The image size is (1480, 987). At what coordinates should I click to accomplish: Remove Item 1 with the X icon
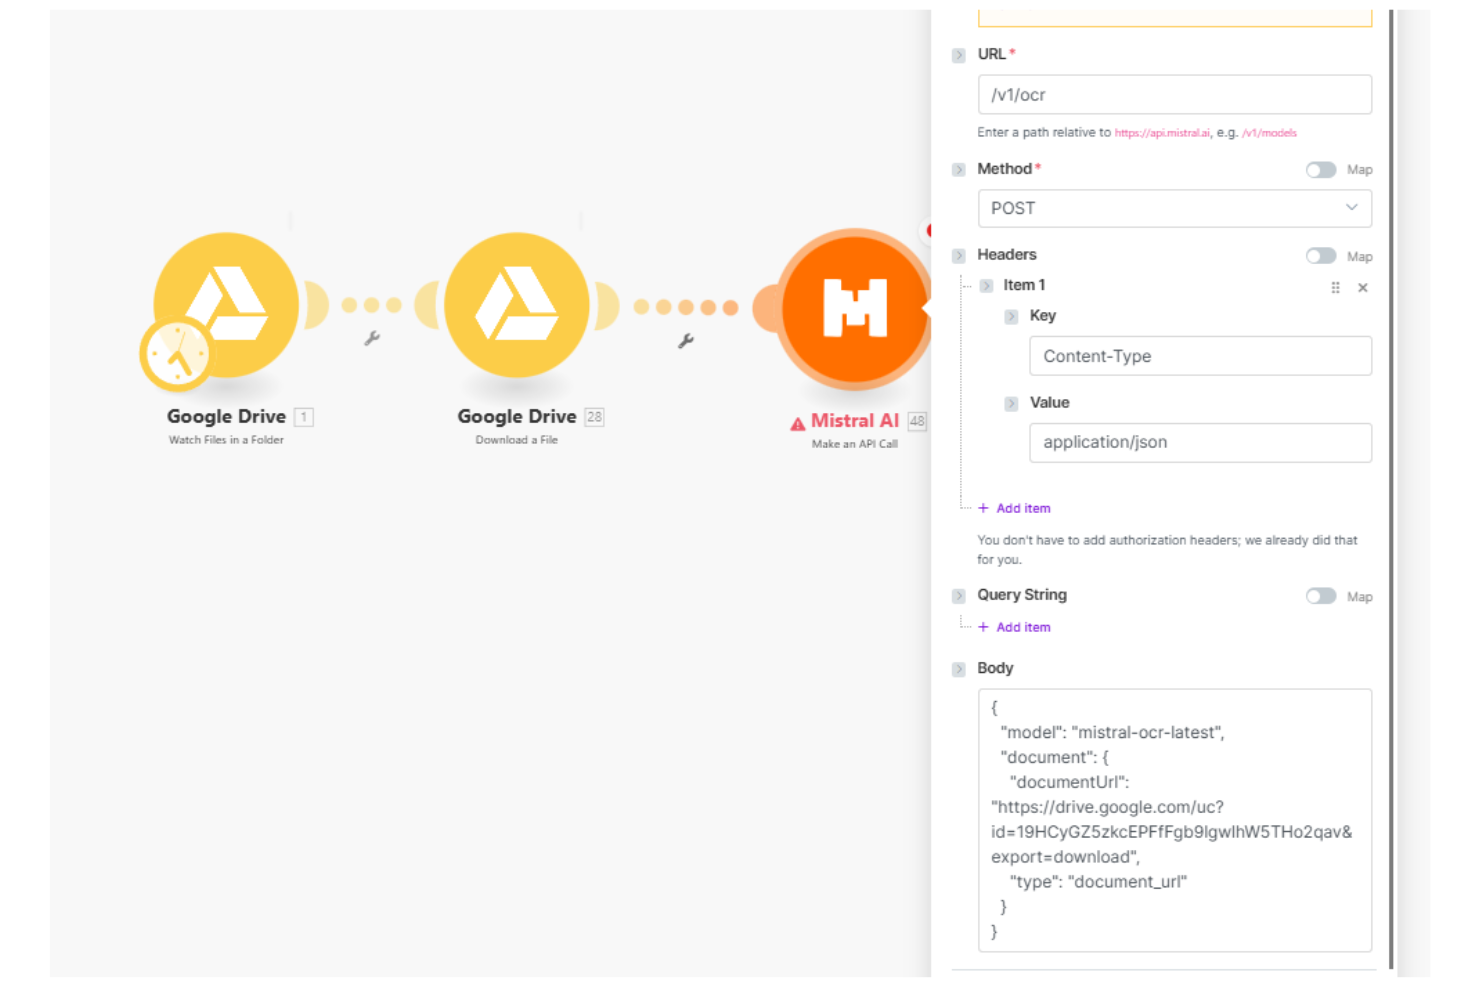[x=1362, y=288]
